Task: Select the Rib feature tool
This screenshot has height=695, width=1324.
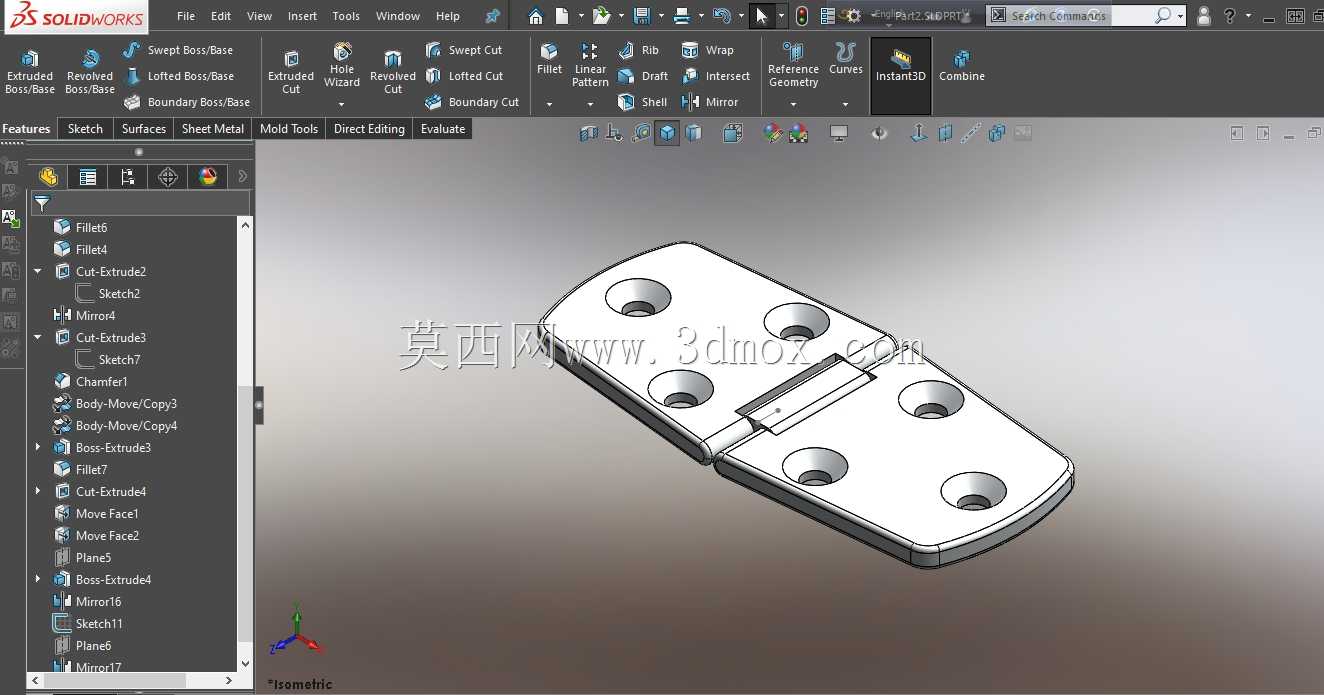Action: click(639, 50)
